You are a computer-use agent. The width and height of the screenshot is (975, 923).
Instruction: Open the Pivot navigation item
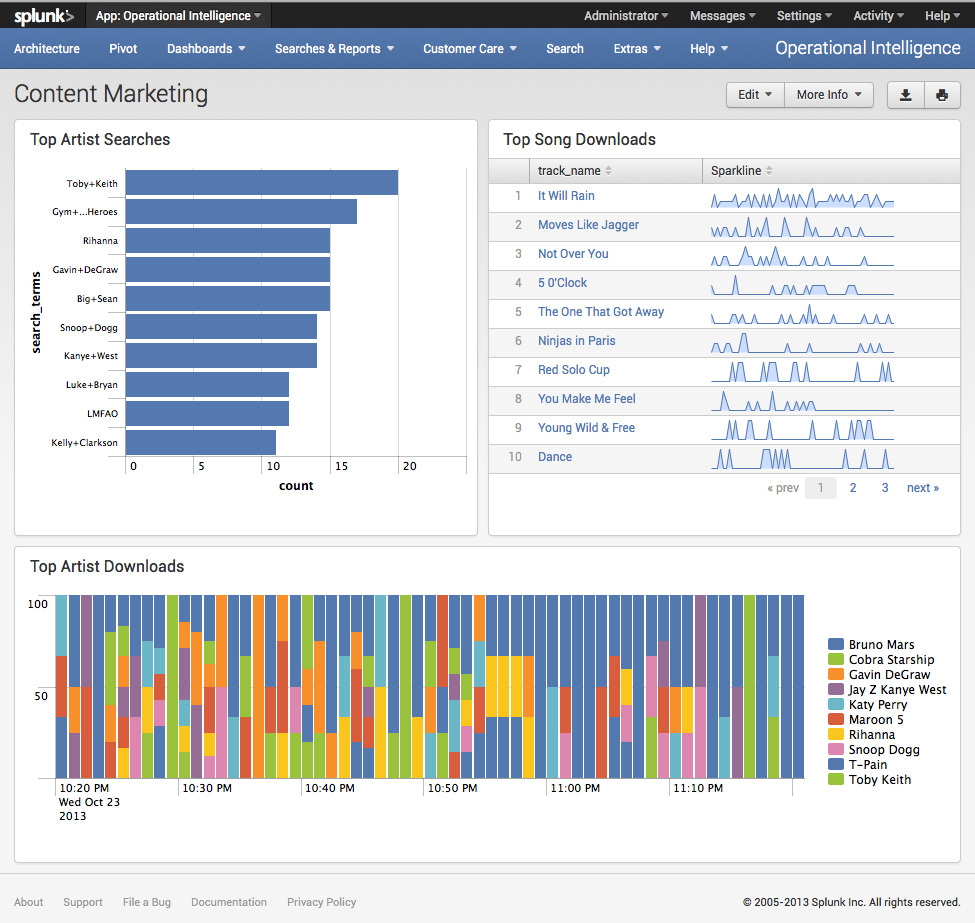tap(123, 49)
